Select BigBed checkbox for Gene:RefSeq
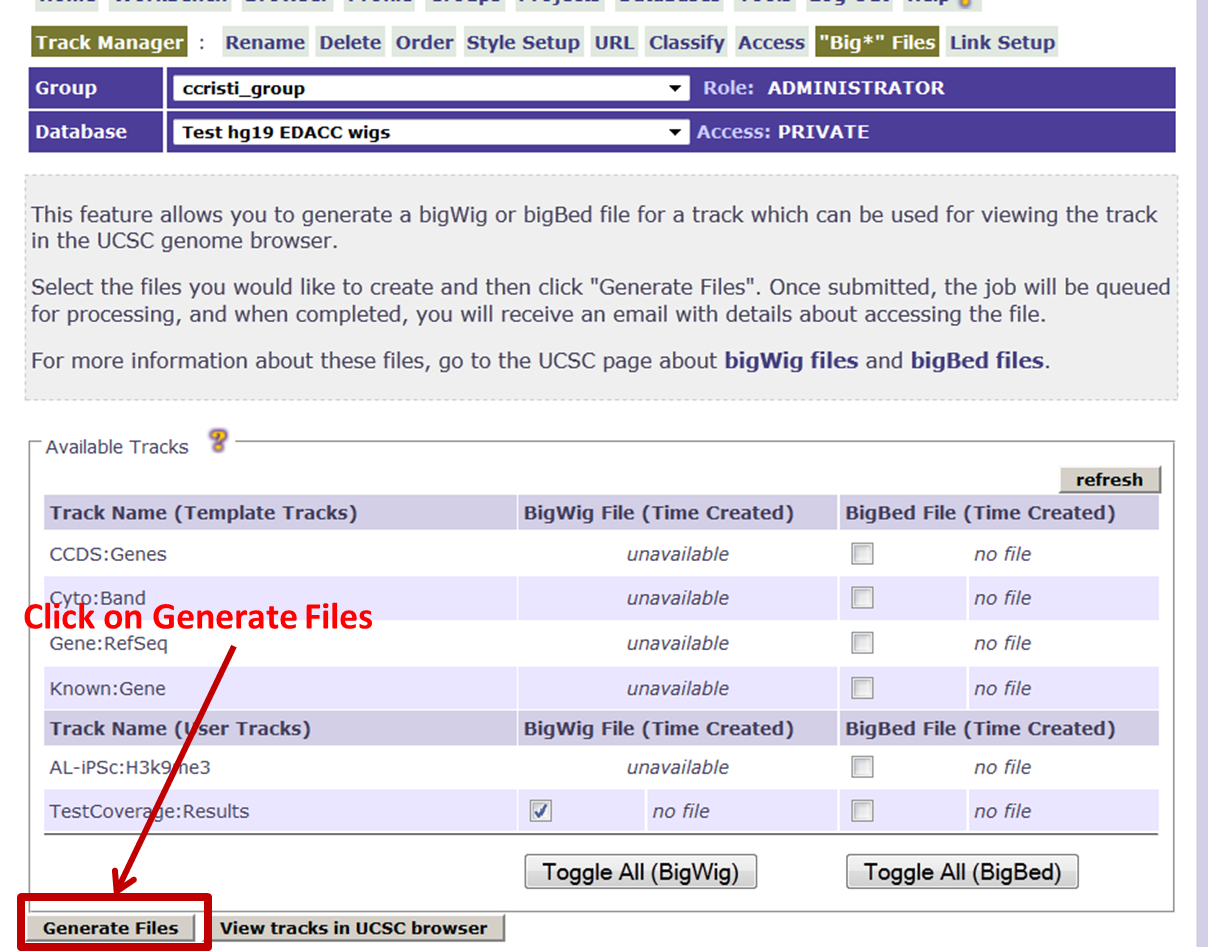The height and width of the screenshot is (951, 1208). pos(862,643)
